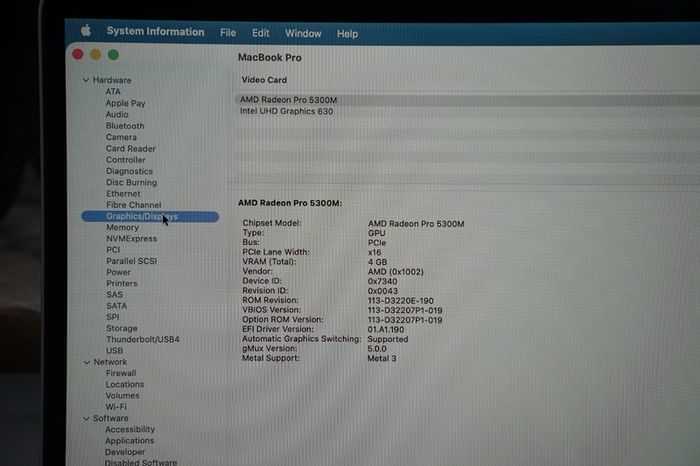Select Disabled Software under Software
Viewport: 700px width, 466px height.
coord(141,462)
